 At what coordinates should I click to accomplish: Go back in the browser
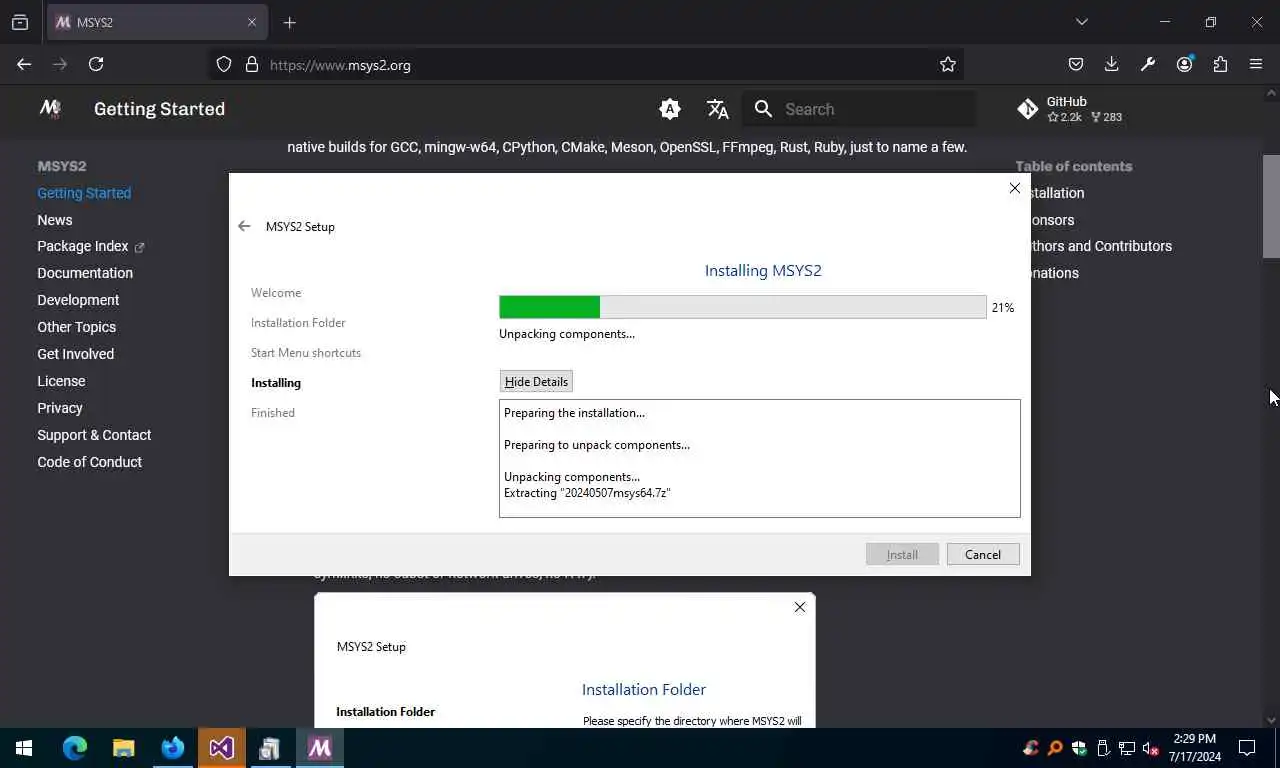pyautogui.click(x=24, y=64)
